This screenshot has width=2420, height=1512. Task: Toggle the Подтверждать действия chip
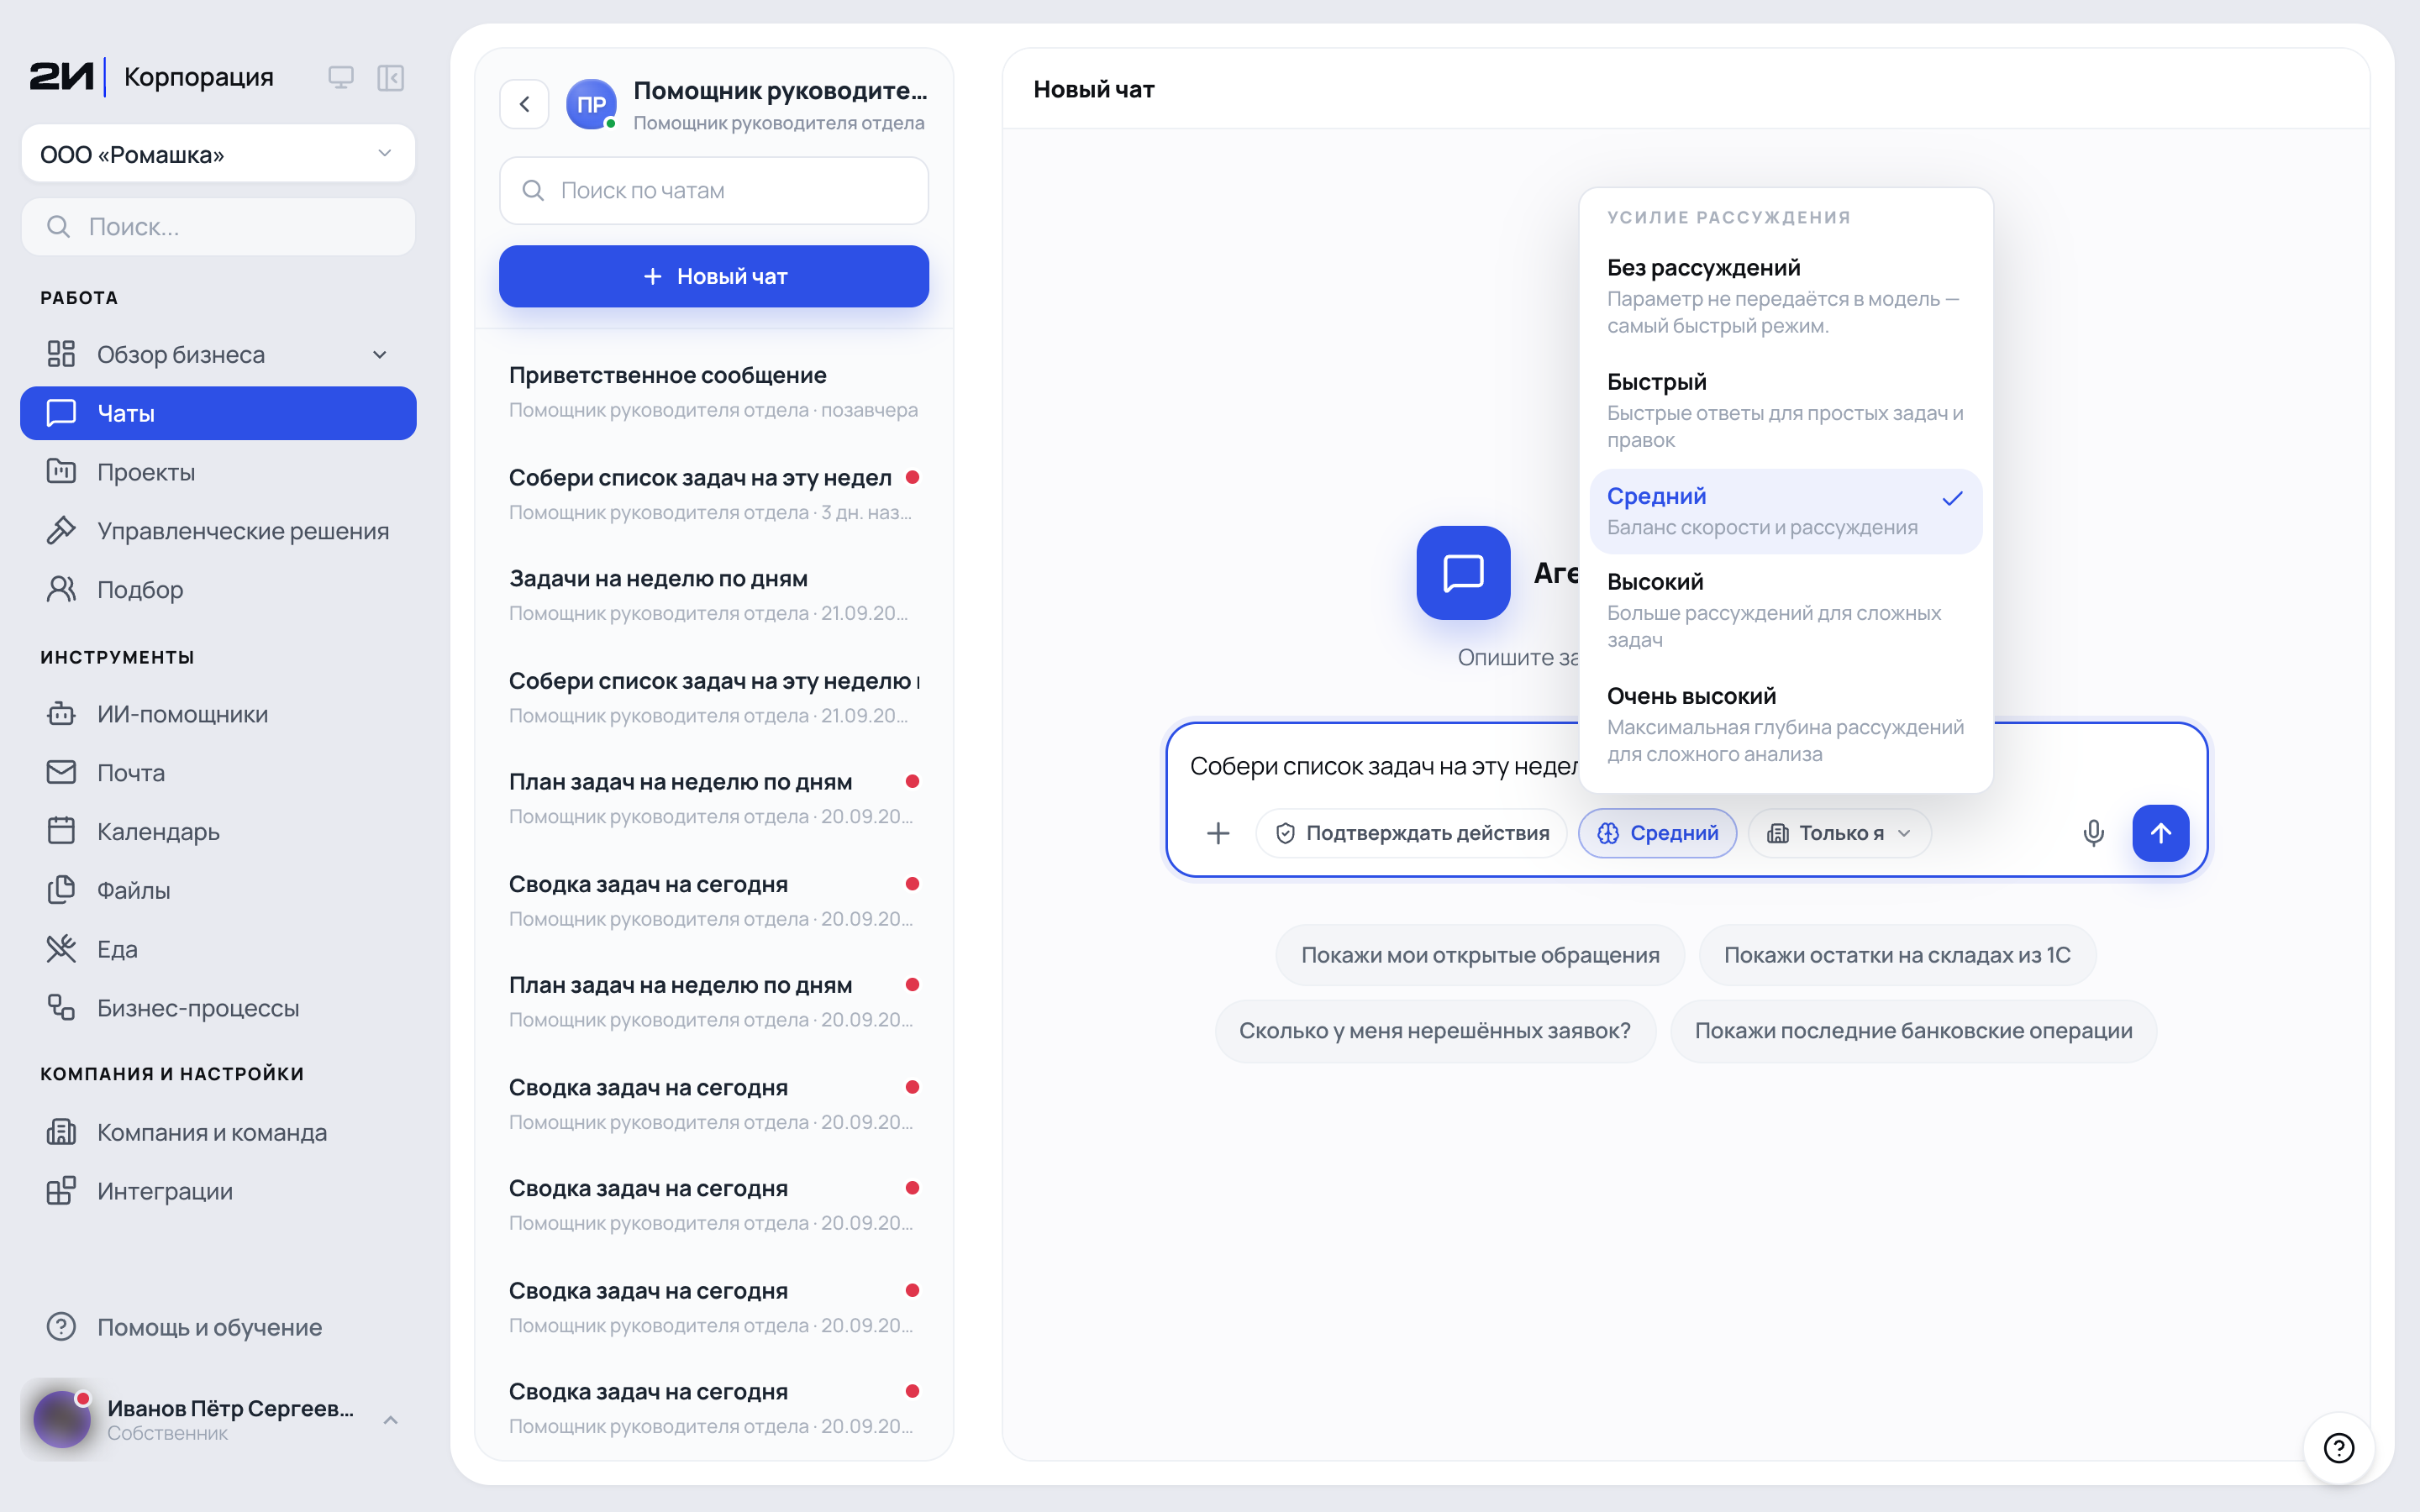[x=1411, y=833]
